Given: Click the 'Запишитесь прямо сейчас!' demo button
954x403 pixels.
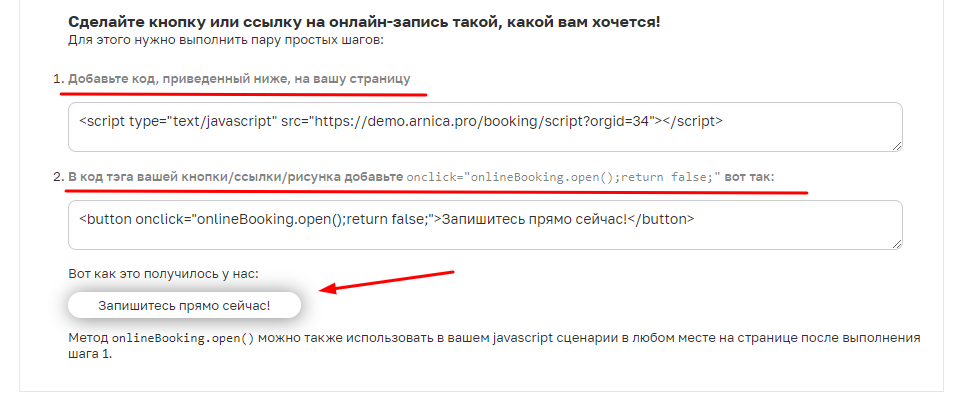Looking at the screenshot, I should [184, 306].
